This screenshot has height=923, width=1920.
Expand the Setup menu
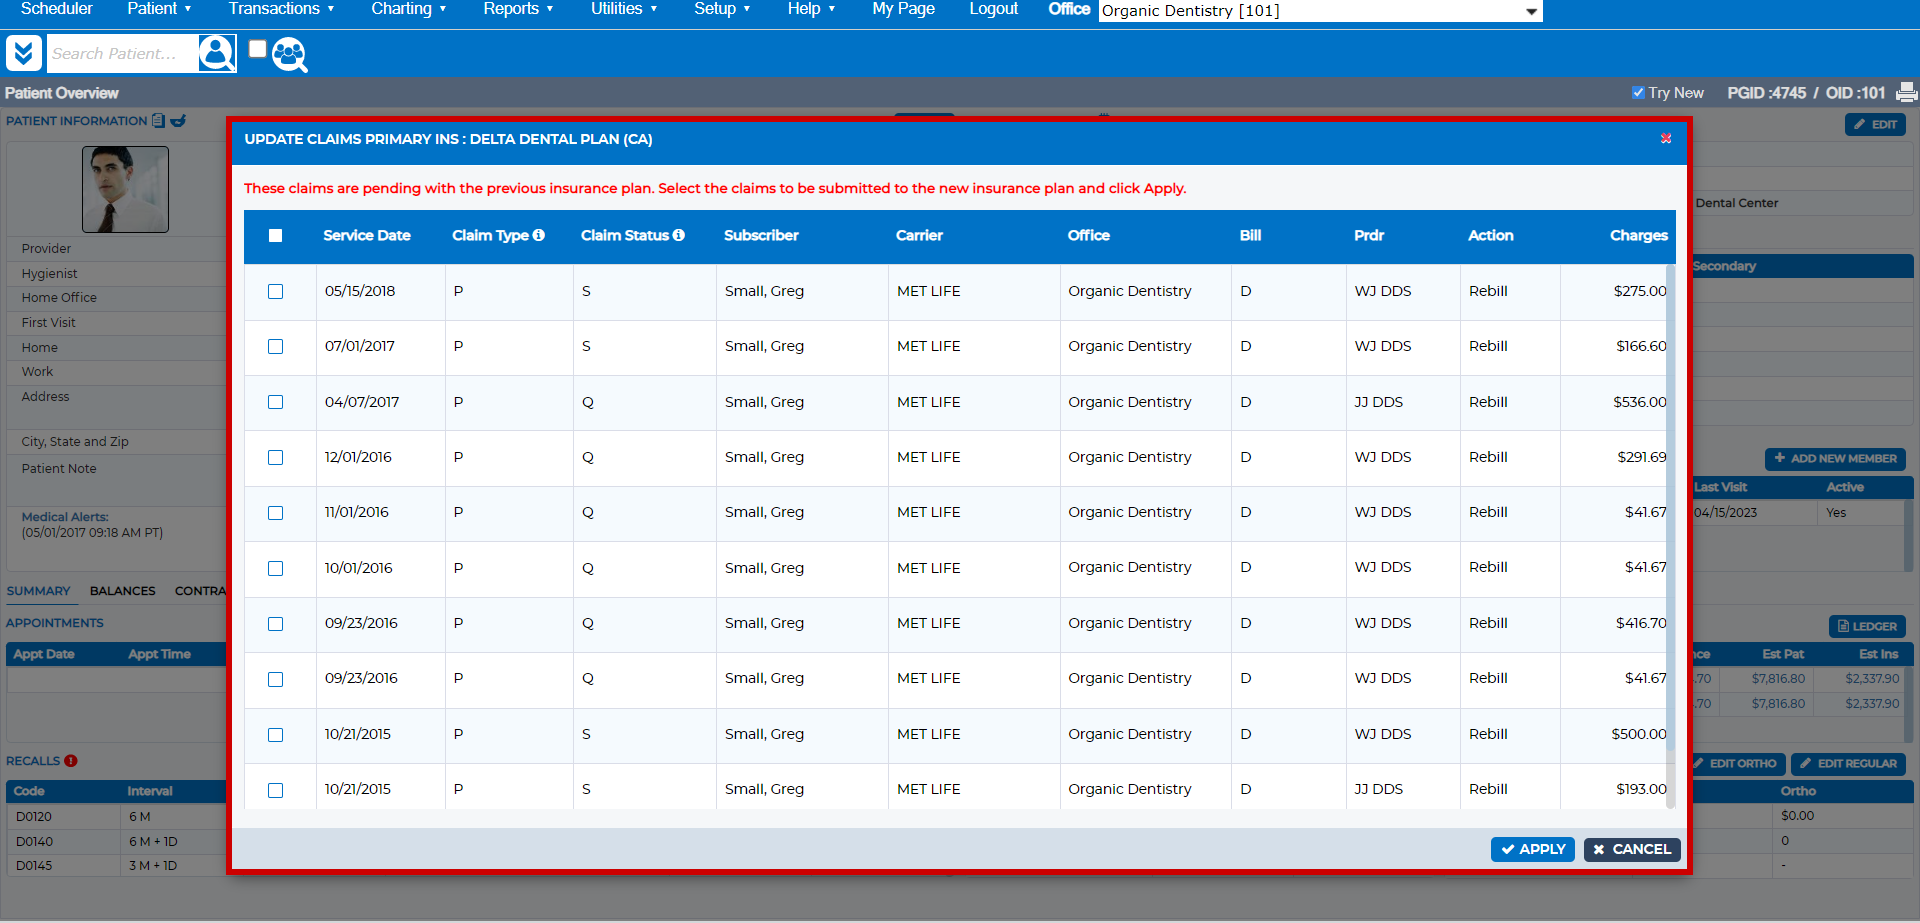click(722, 9)
